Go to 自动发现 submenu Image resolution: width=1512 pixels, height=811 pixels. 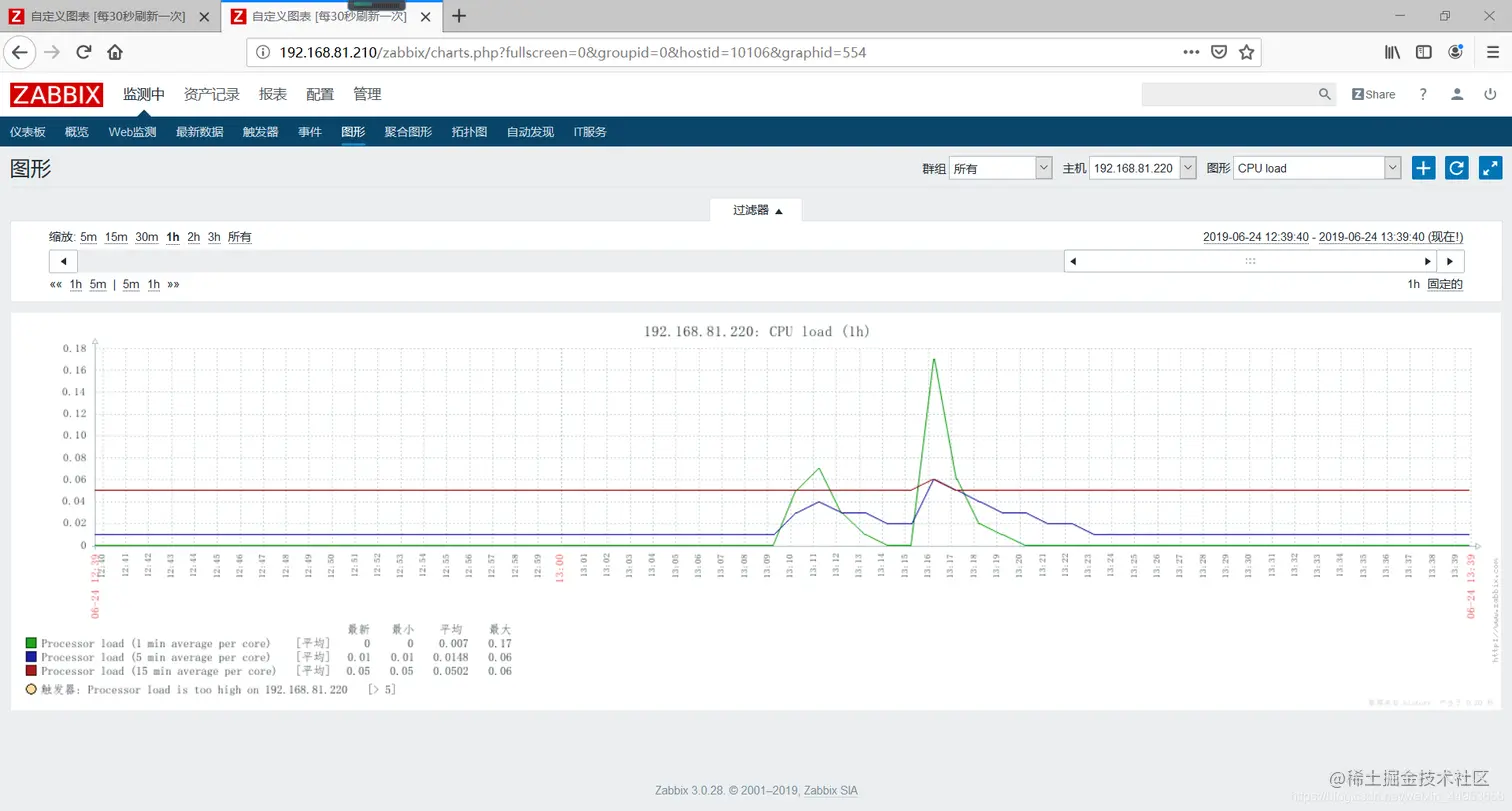point(530,132)
